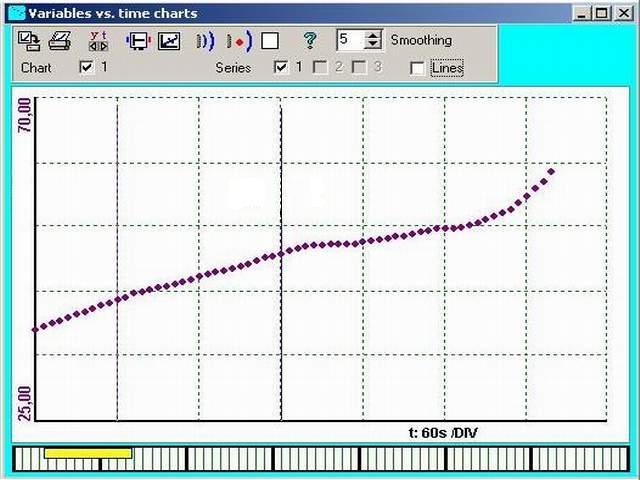Click the red point marker icon
The width and height of the screenshot is (640, 480).
(x=240, y=41)
